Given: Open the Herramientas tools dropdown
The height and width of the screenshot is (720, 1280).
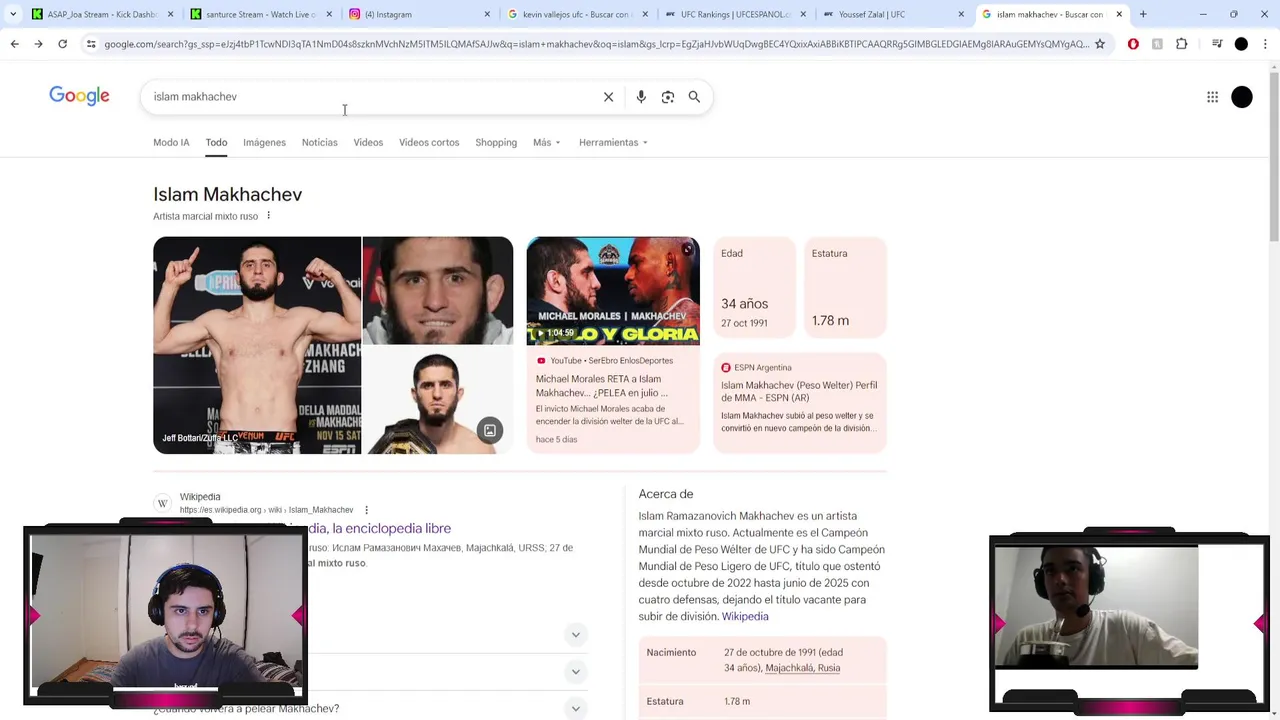Looking at the screenshot, I should 613,142.
